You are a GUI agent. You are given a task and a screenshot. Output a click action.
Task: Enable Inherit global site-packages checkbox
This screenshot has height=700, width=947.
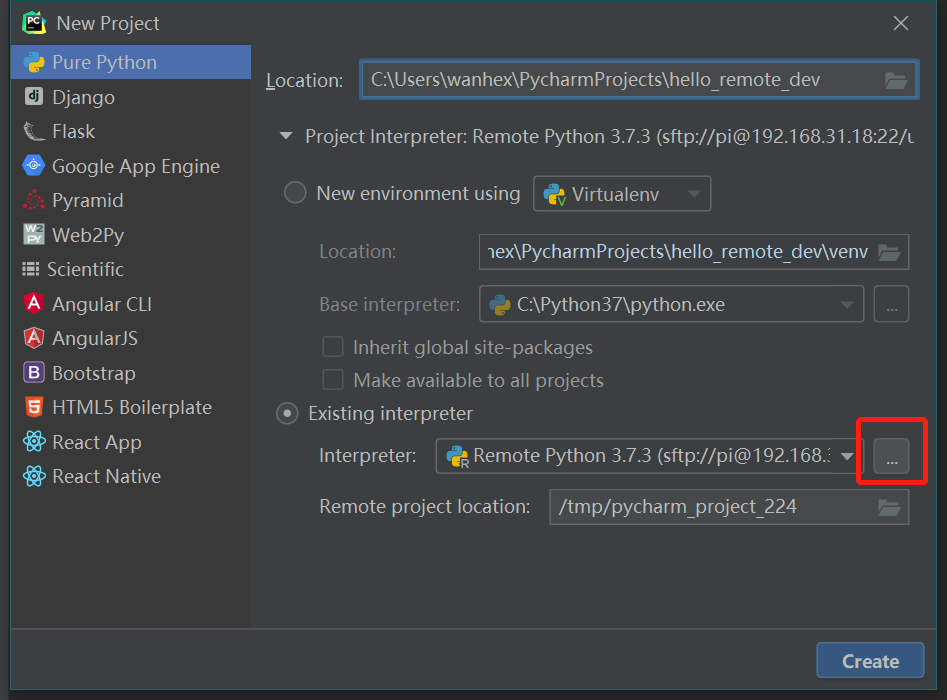[x=334, y=348]
